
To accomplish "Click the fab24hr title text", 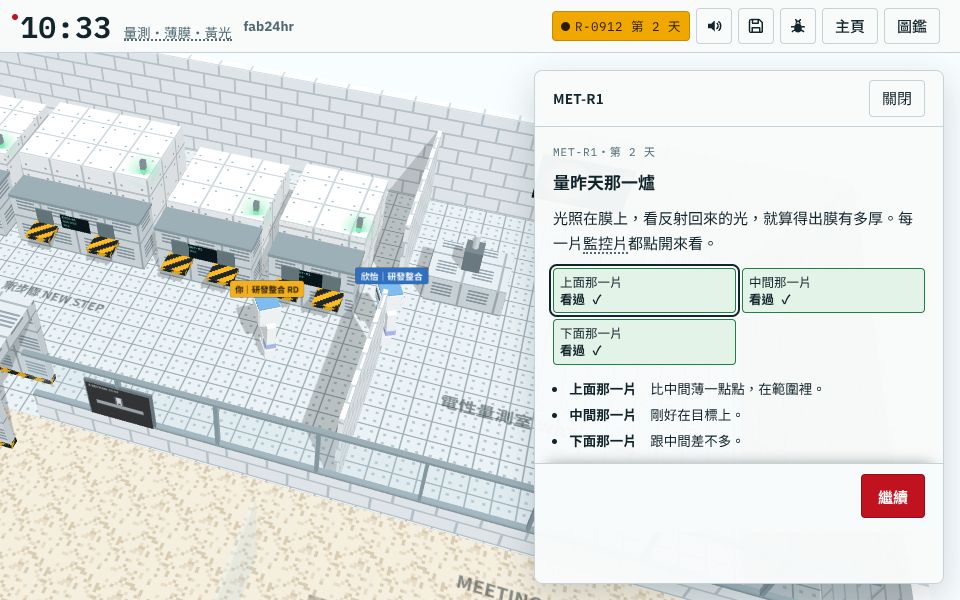I will pyautogui.click(x=268, y=26).
